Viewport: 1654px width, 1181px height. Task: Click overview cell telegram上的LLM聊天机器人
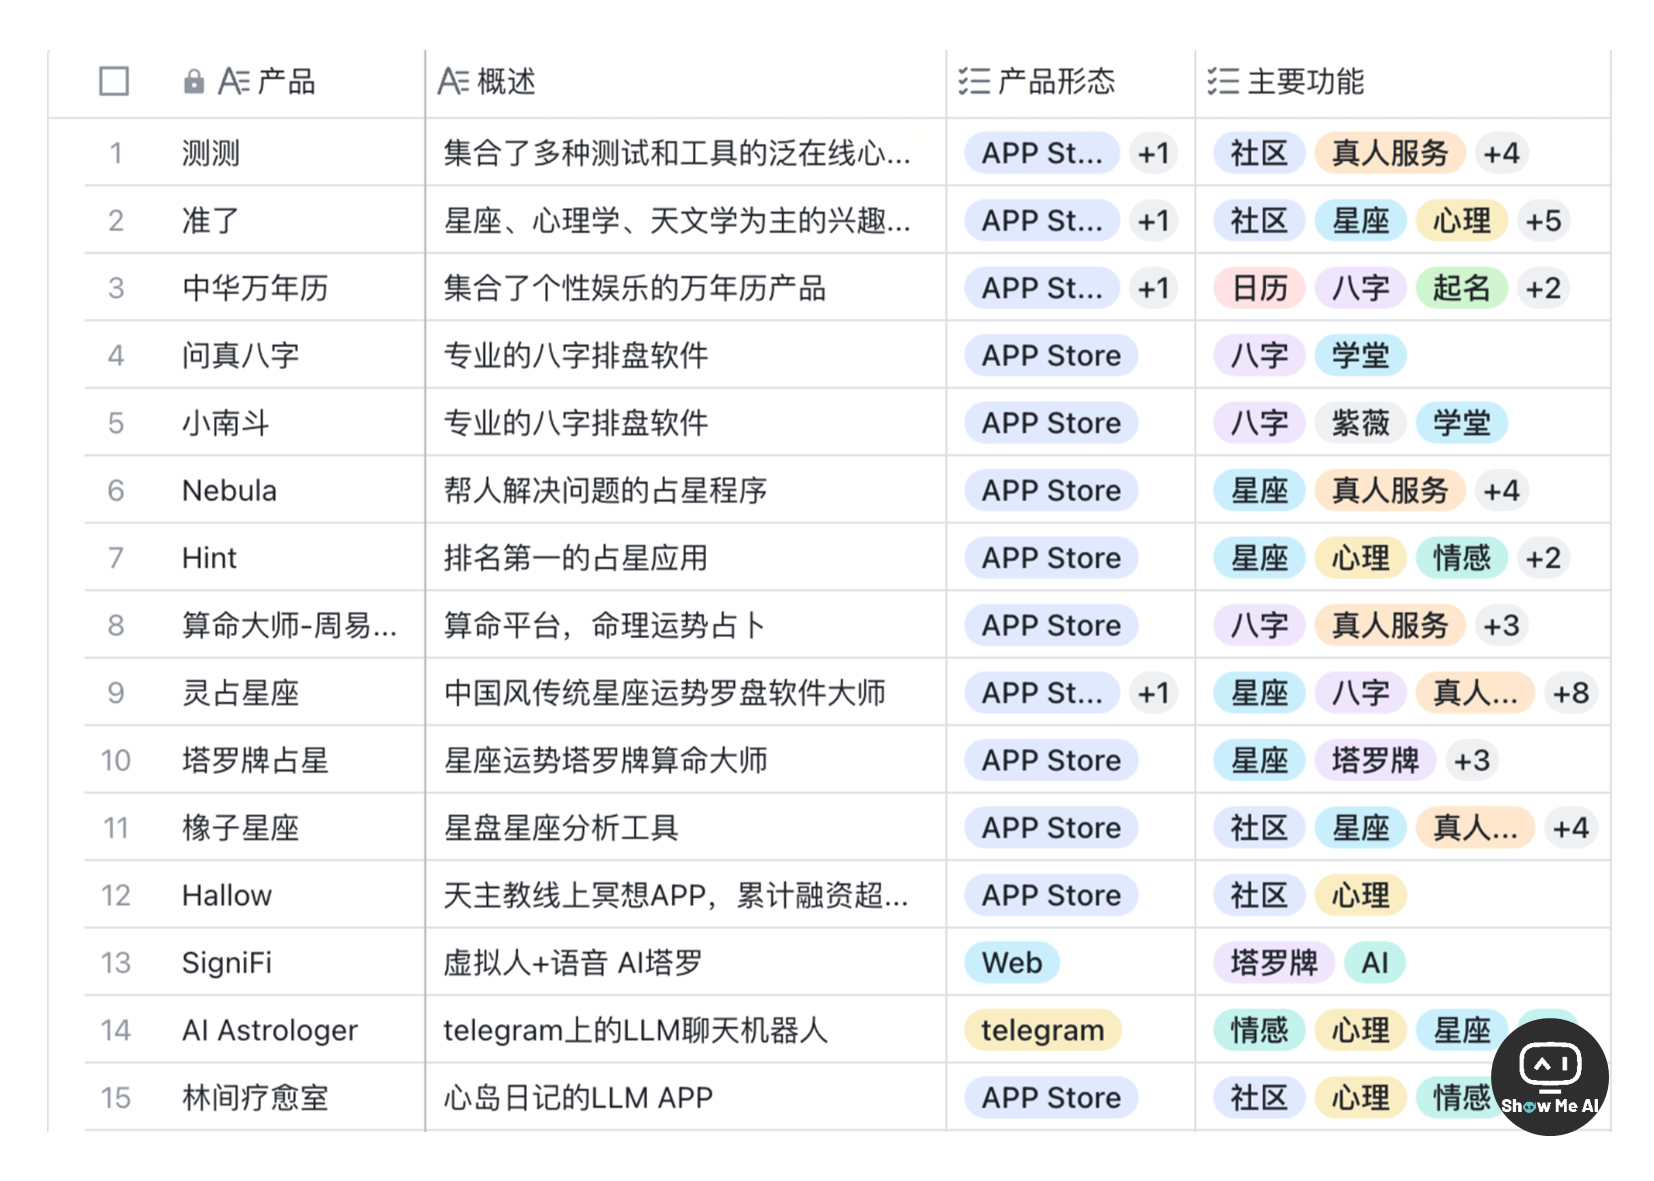click(636, 1030)
